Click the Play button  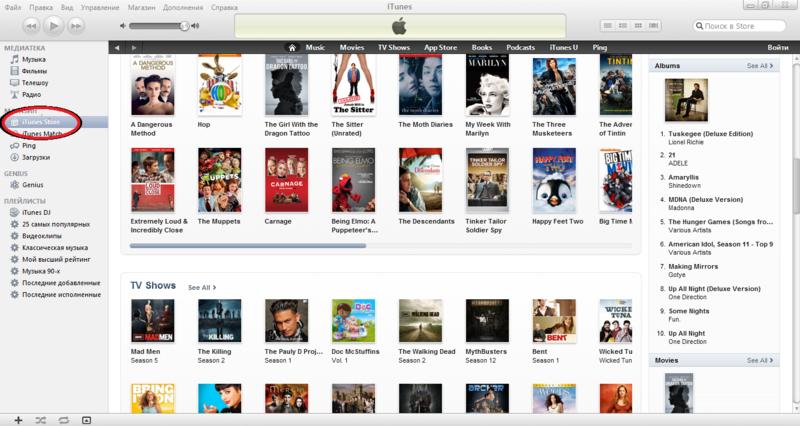54,26
